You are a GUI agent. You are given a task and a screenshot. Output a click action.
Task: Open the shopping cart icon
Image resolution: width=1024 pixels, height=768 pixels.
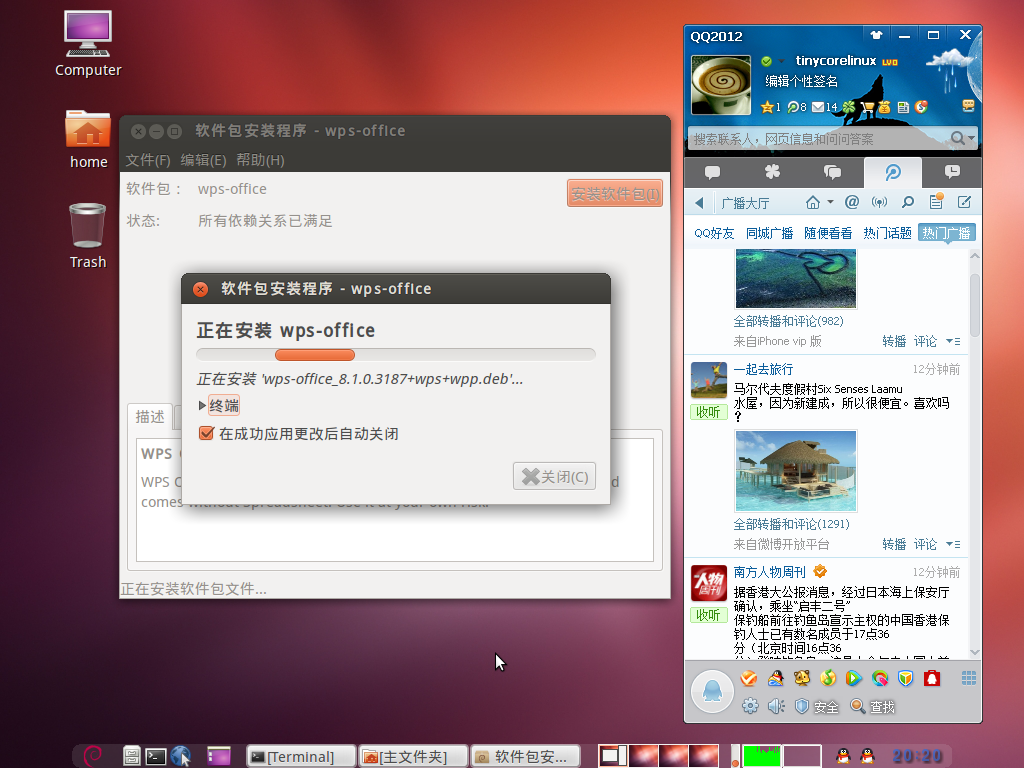[867, 107]
